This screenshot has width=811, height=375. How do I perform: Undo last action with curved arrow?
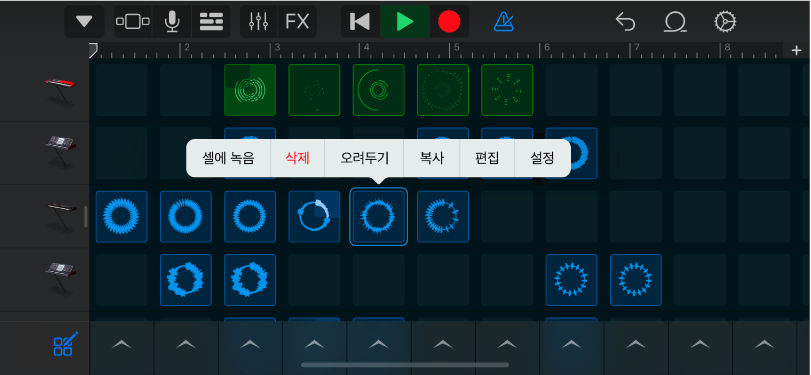pyautogui.click(x=625, y=22)
